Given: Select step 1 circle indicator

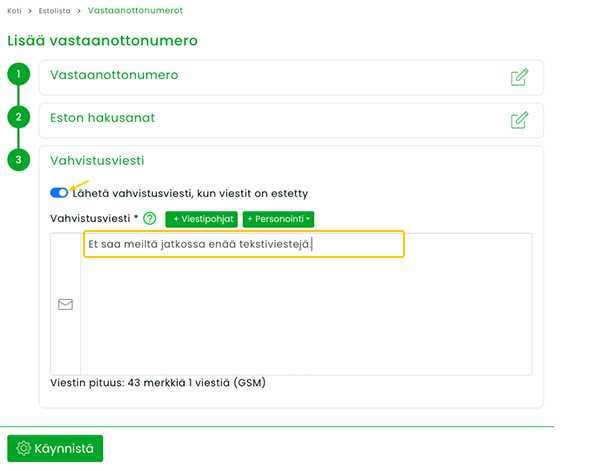Looking at the screenshot, I should point(18,74).
